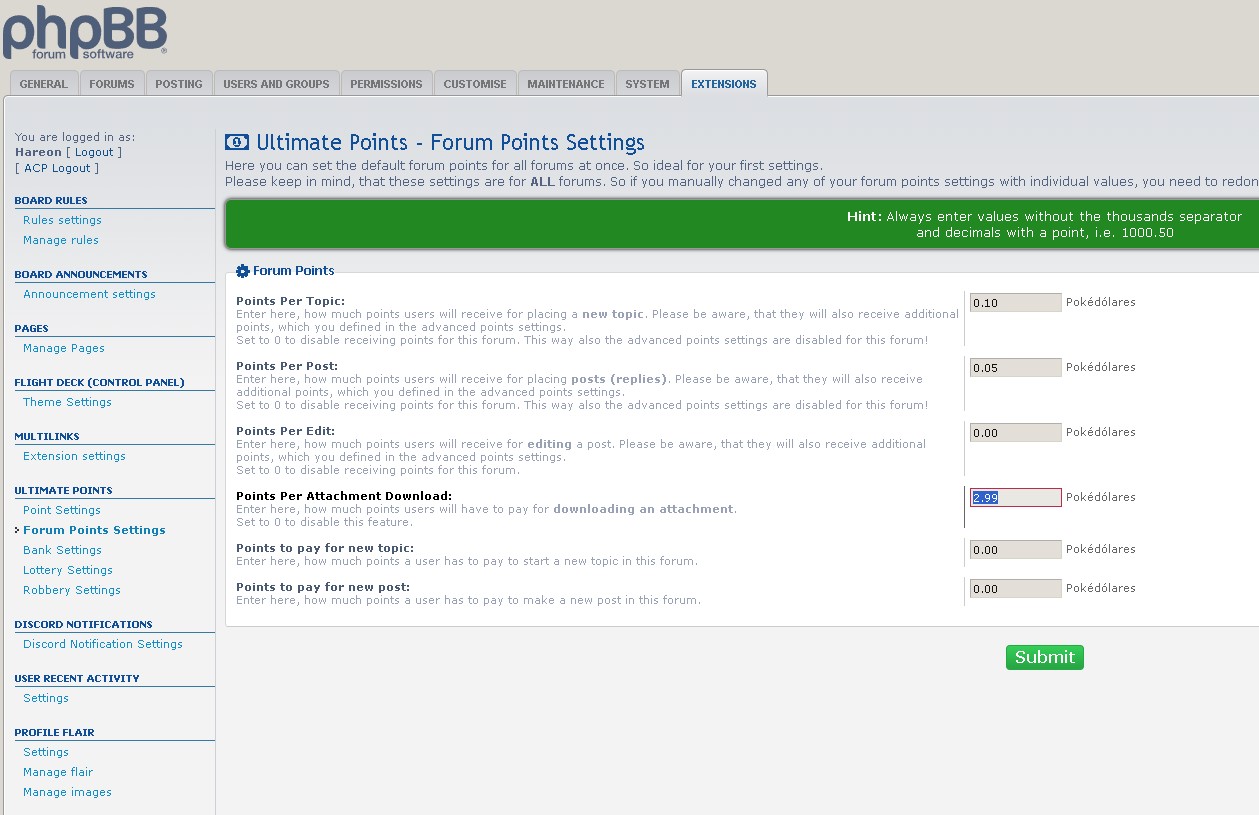This screenshot has width=1259, height=815.
Task: Click the PROFILE FLAIR sidebar heading
Action: click(54, 732)
